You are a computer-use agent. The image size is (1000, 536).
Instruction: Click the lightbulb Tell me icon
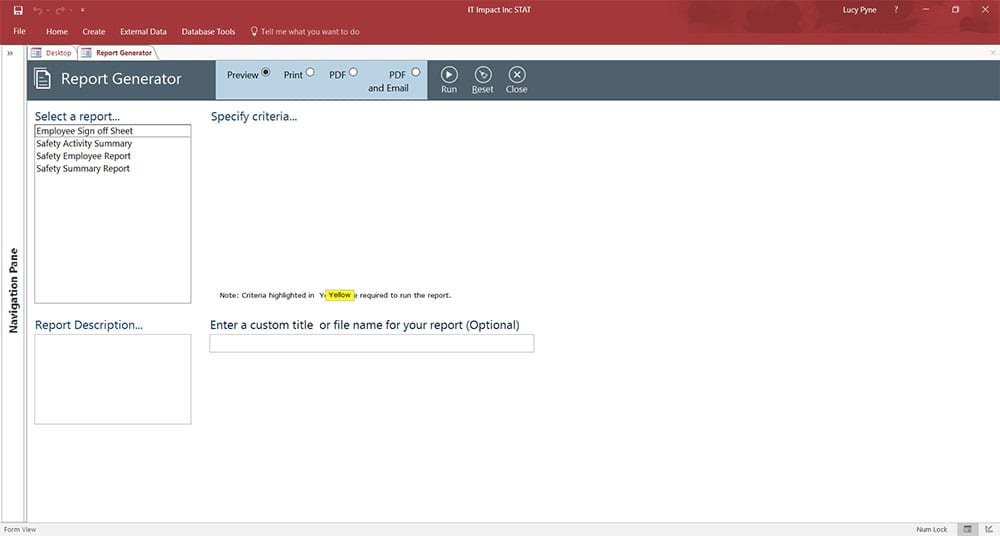[x=254, y=31]
